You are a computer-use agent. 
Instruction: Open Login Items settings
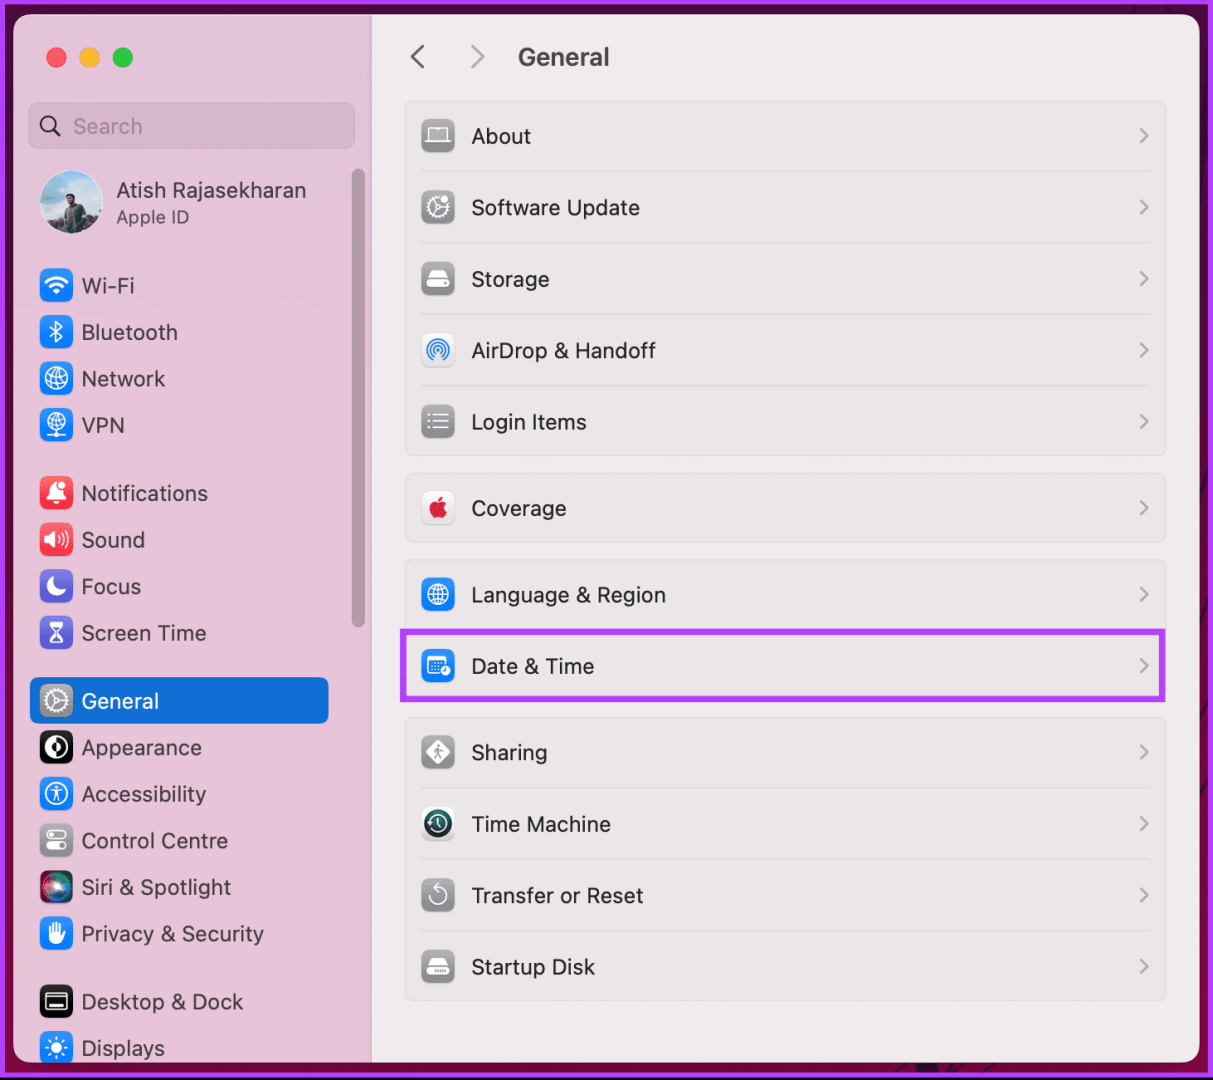coord(528,422)
